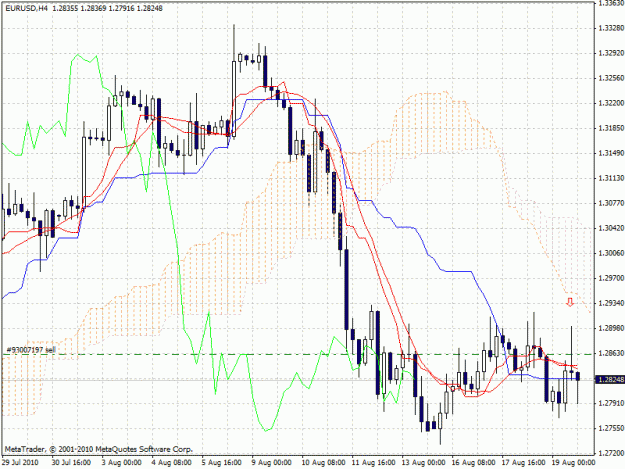The width and height of the screenshot is (625, 469).
Task: Click the time label '30 Jul 16:00'
Action: pos(71,463)
